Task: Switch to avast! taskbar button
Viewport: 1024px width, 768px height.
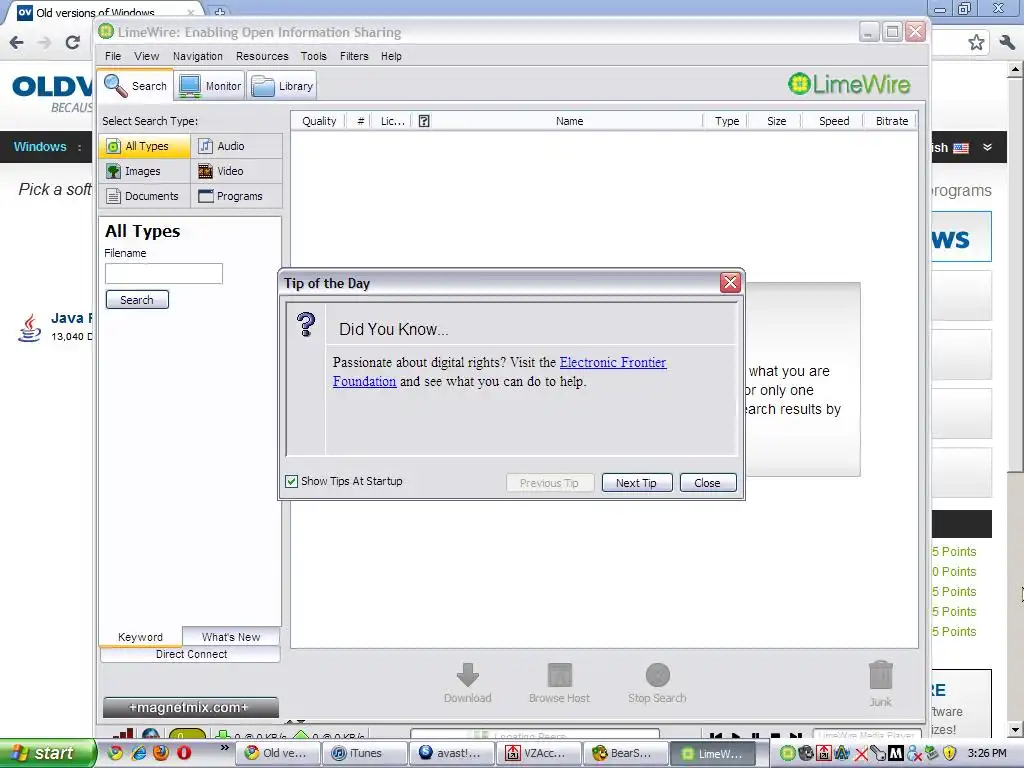Action: (452, 753)
